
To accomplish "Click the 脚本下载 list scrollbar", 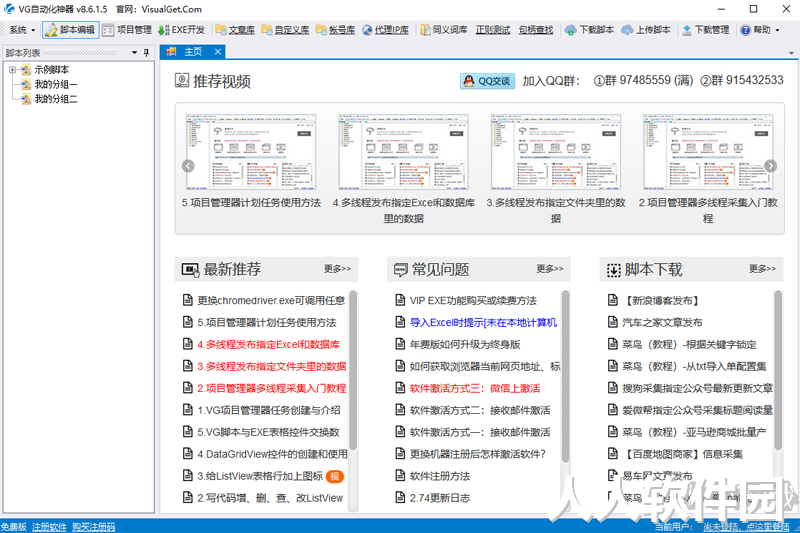I will point(778,370).
